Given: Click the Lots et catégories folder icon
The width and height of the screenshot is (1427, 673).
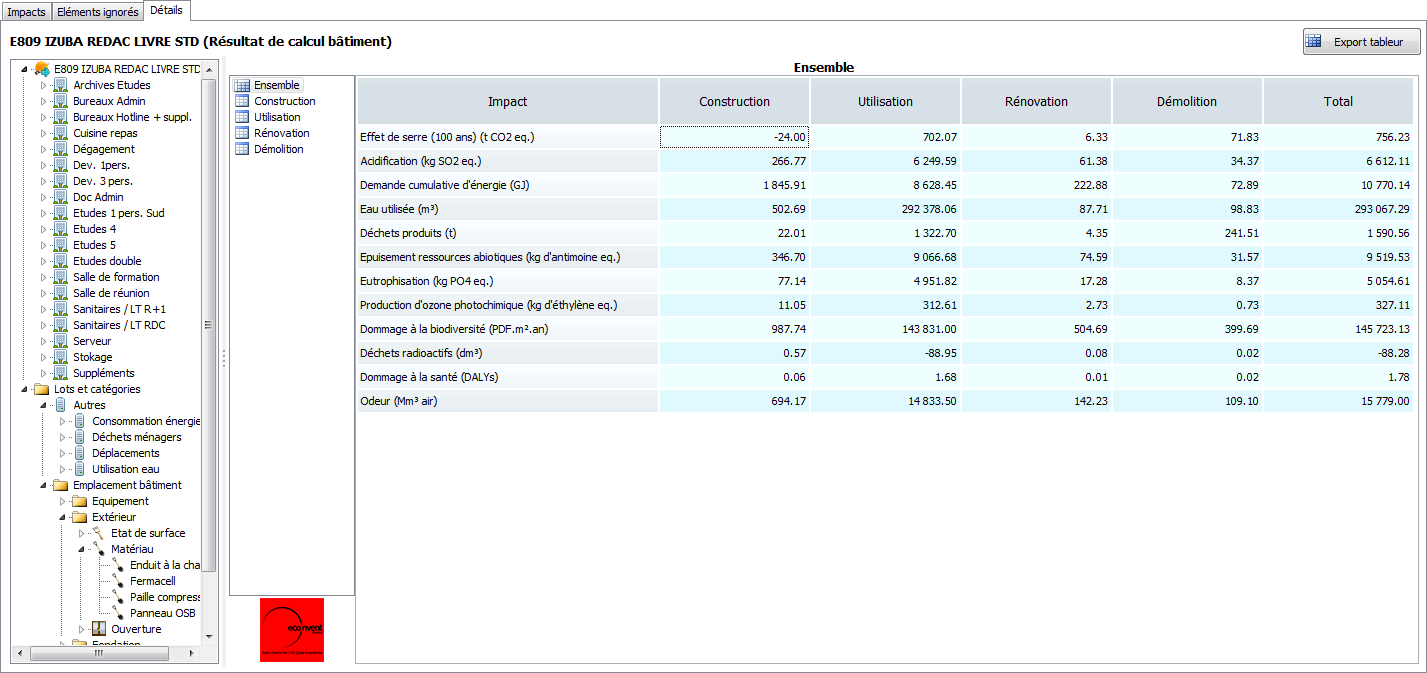Looking at the screenshot, I should (42, 389).
